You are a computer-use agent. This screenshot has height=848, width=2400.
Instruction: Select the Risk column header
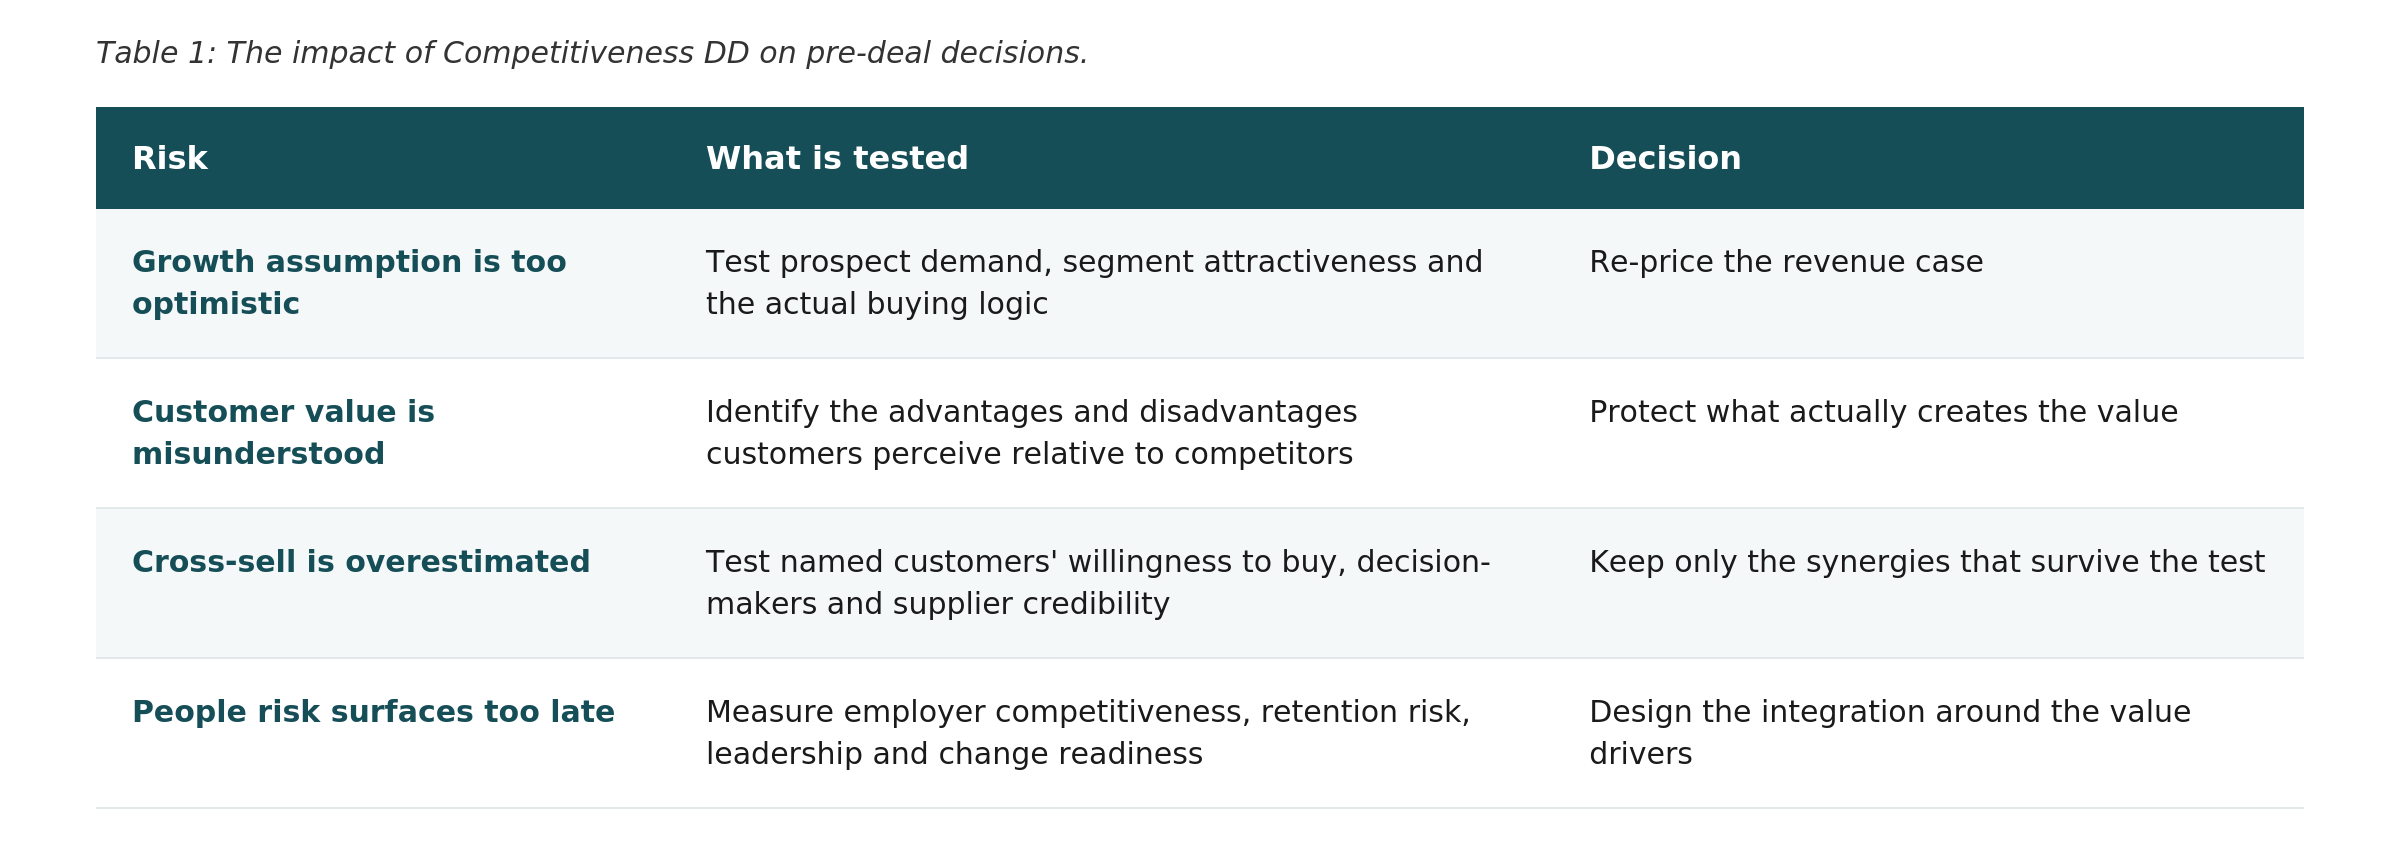[170, 158]
